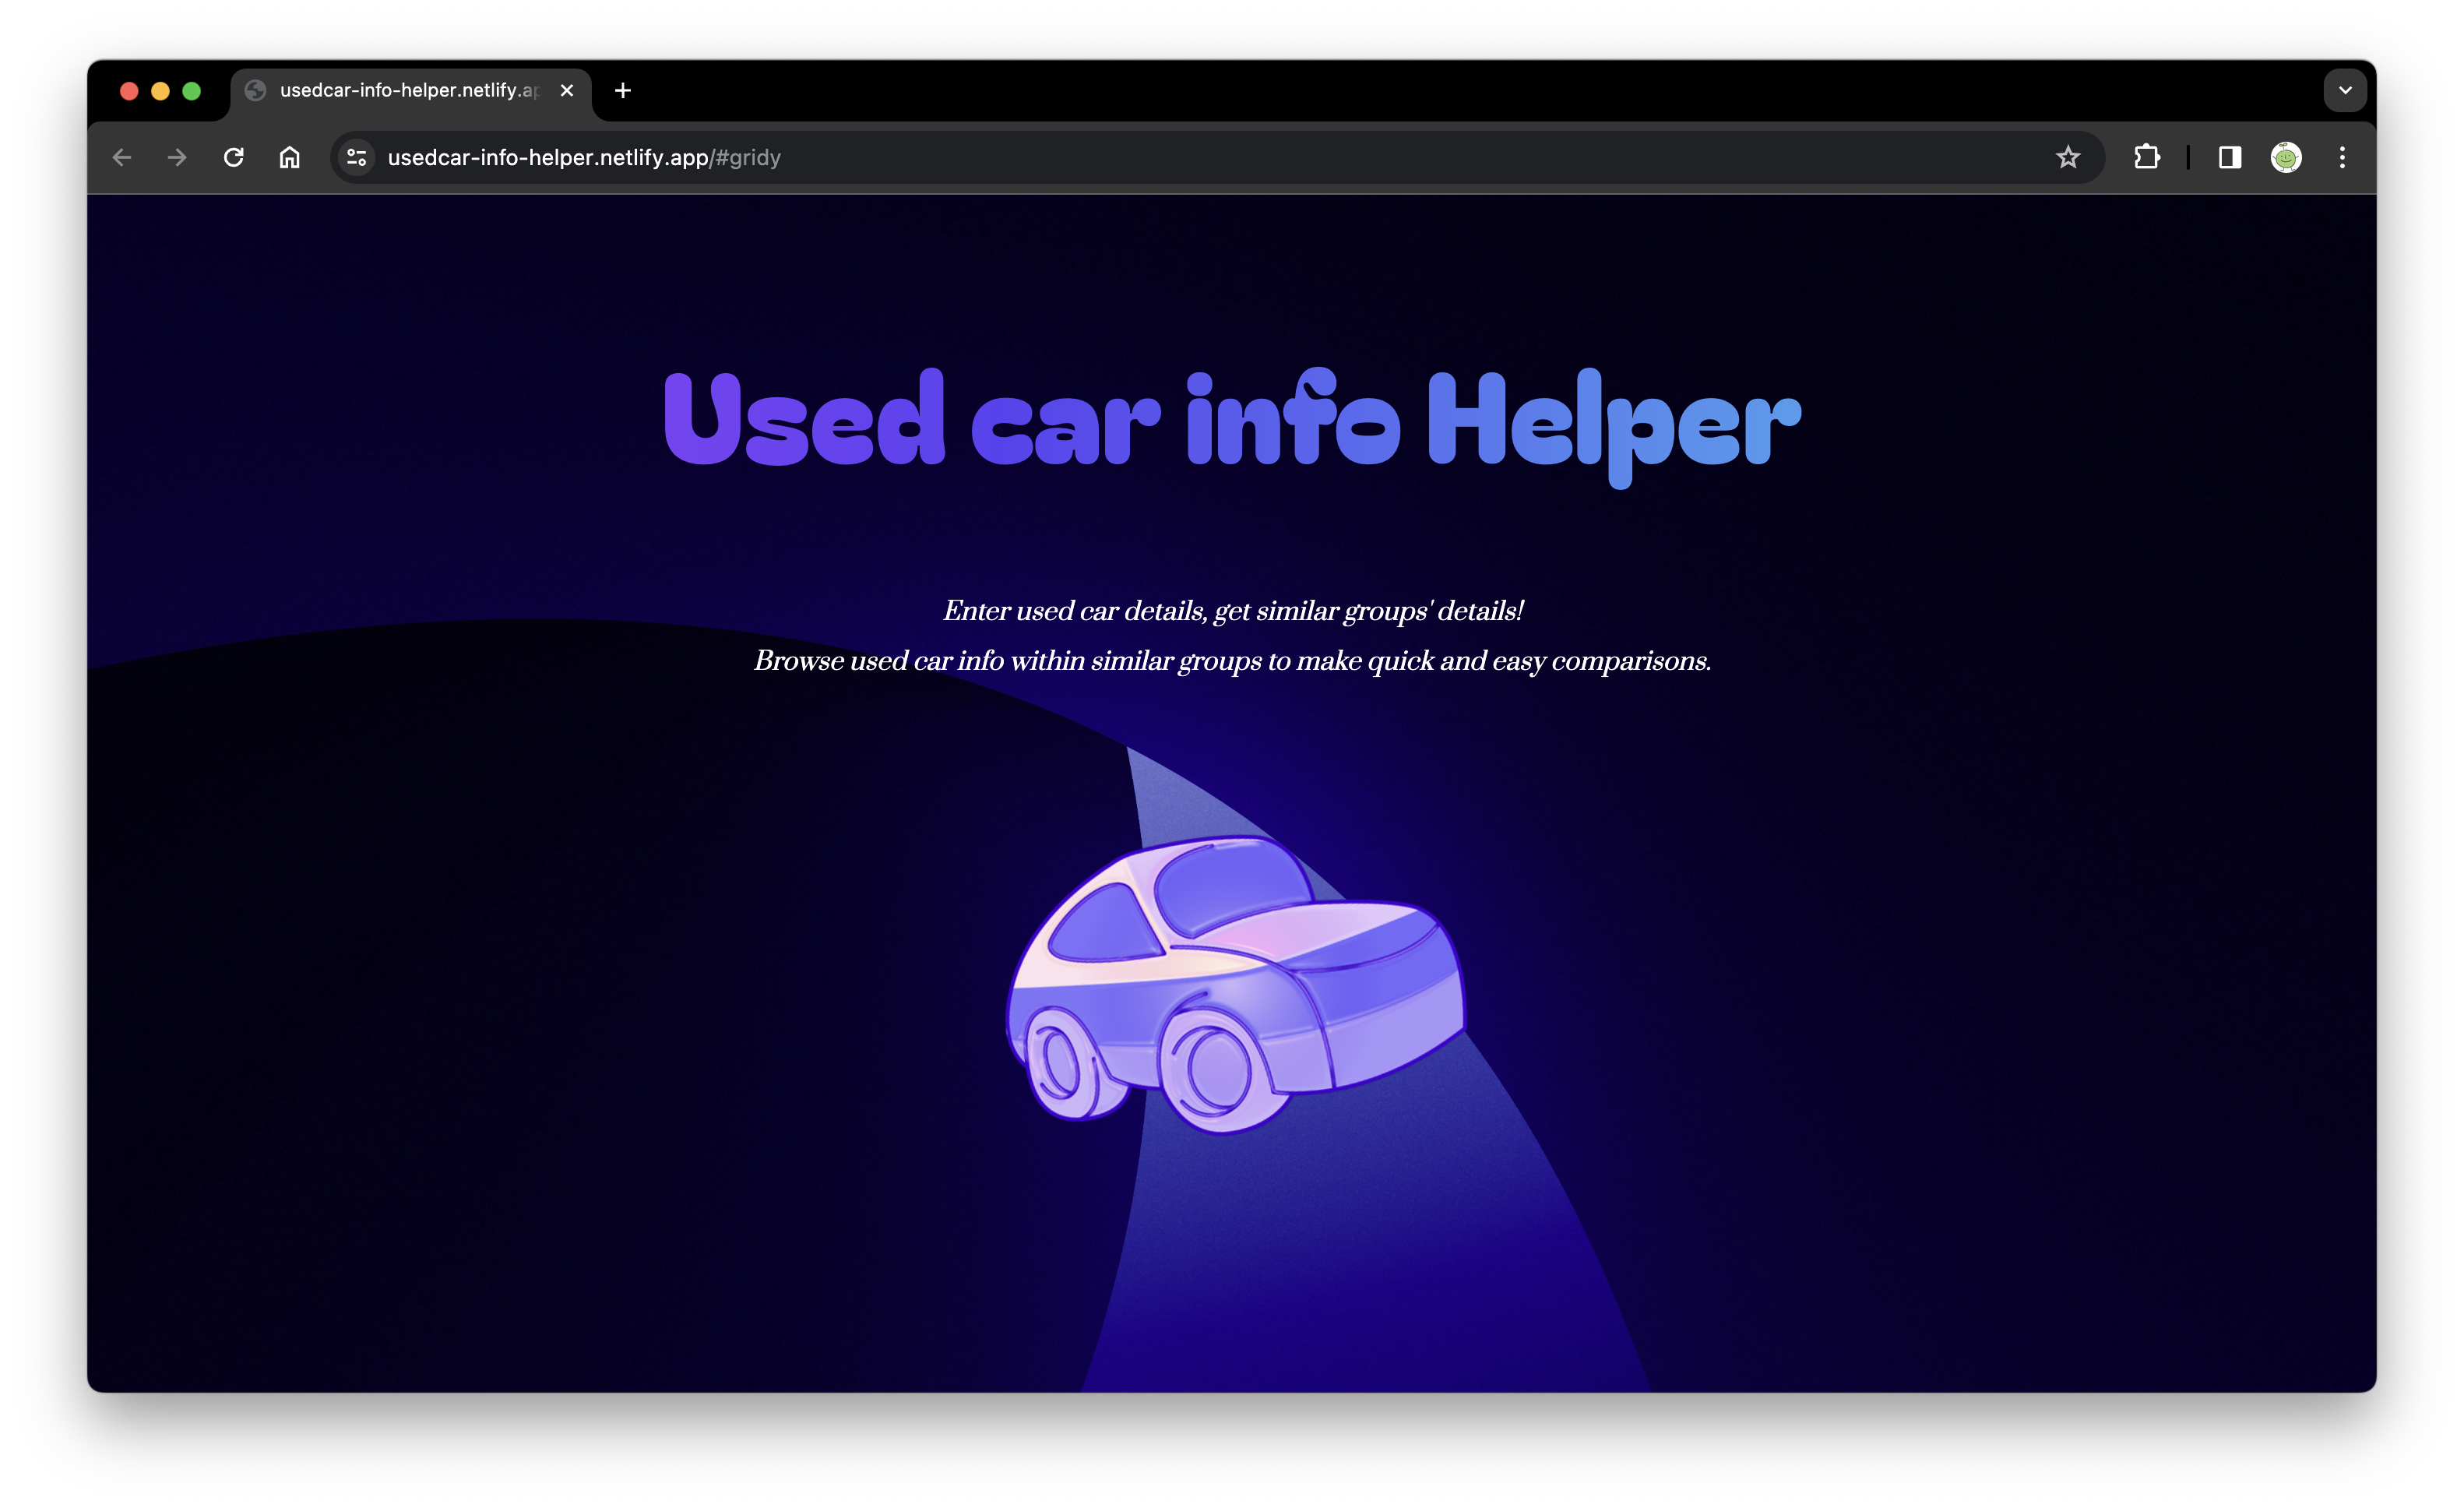Open the green profile avatar menu
Image resolution: width=2464 pixels, height=1508 pixels.
click(2286, 157)
